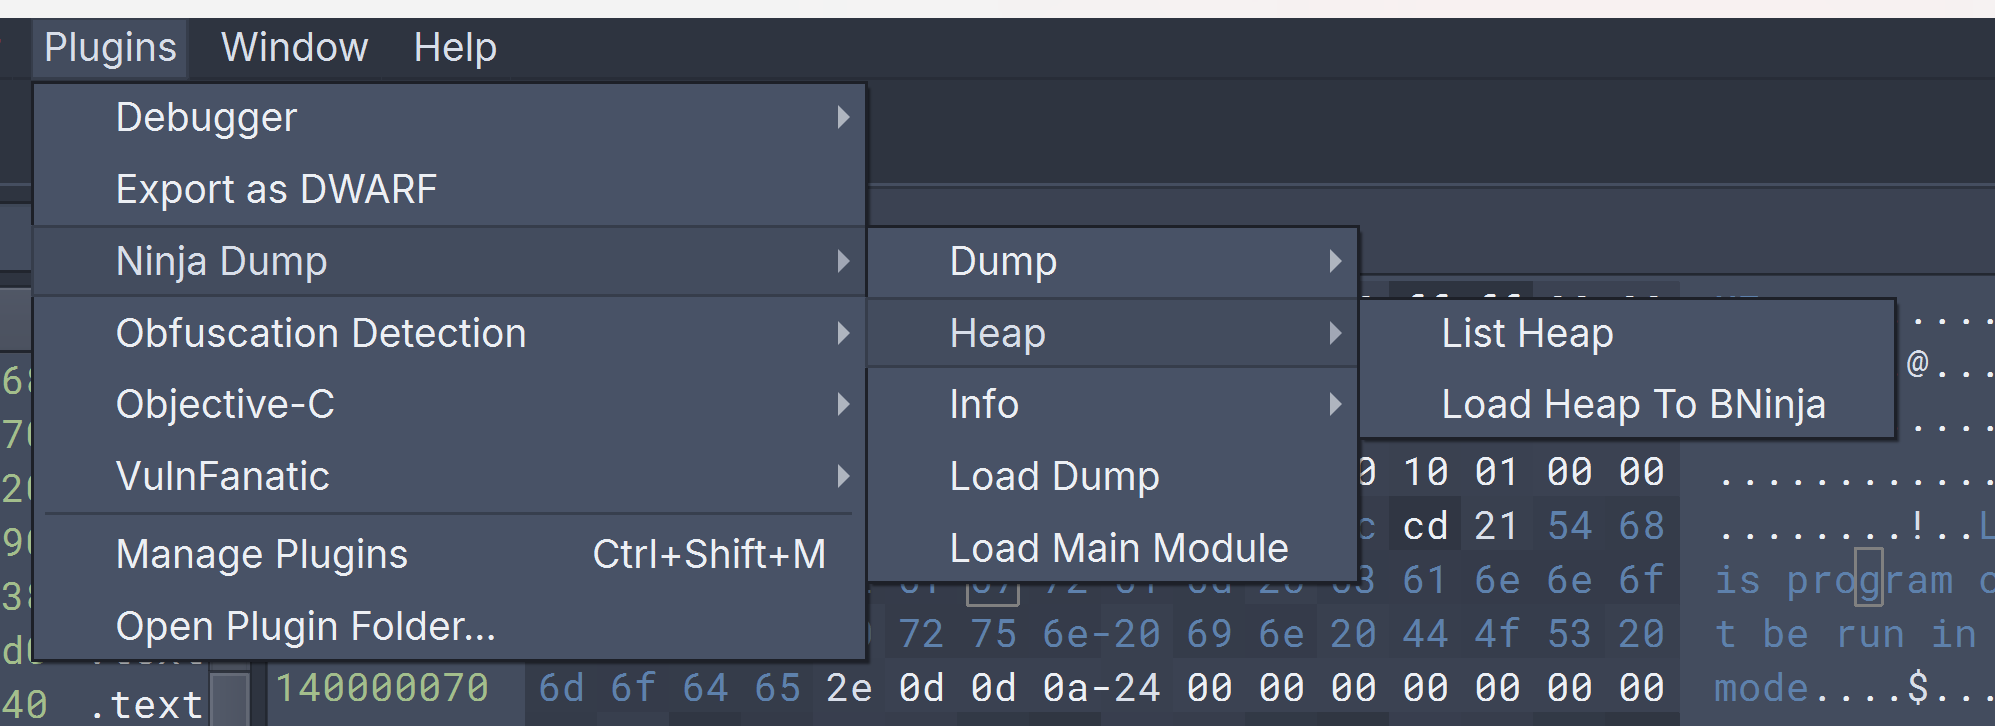Expand the Debugger submenu arrow
Image resolution: width=1995 pixels, height=726 pixels.
[843, 117]
